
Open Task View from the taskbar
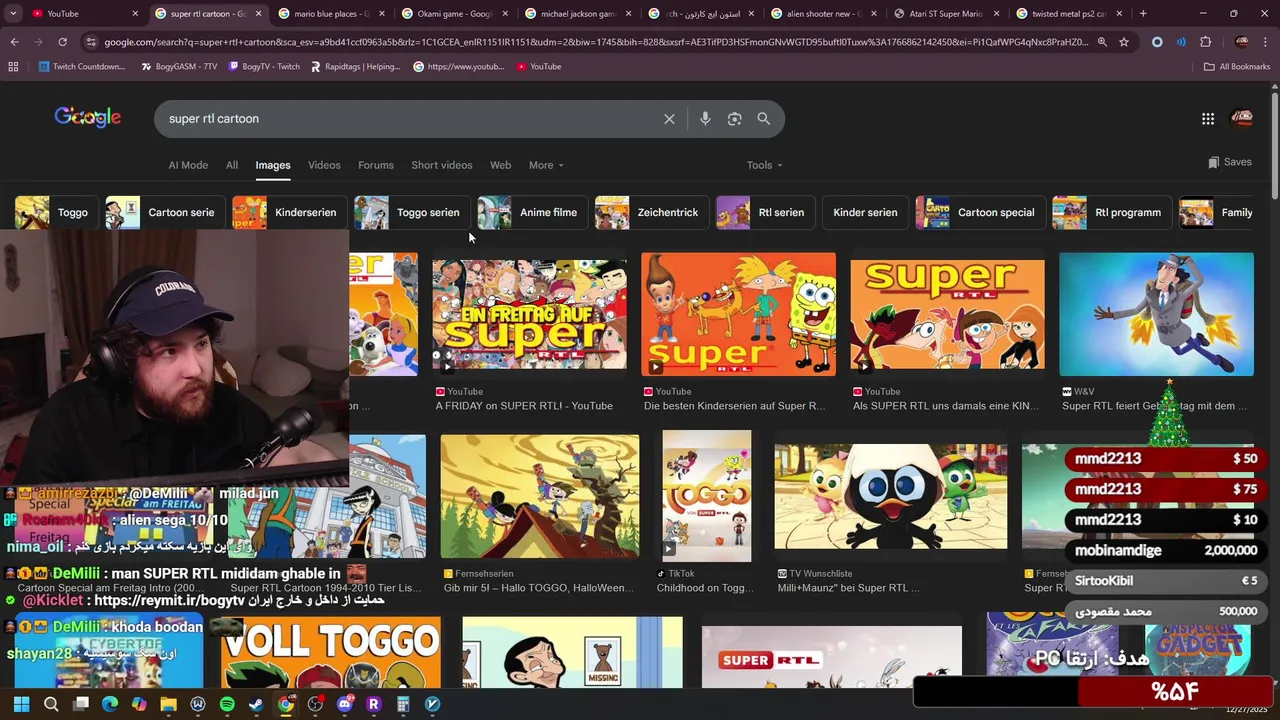(81, 704)
